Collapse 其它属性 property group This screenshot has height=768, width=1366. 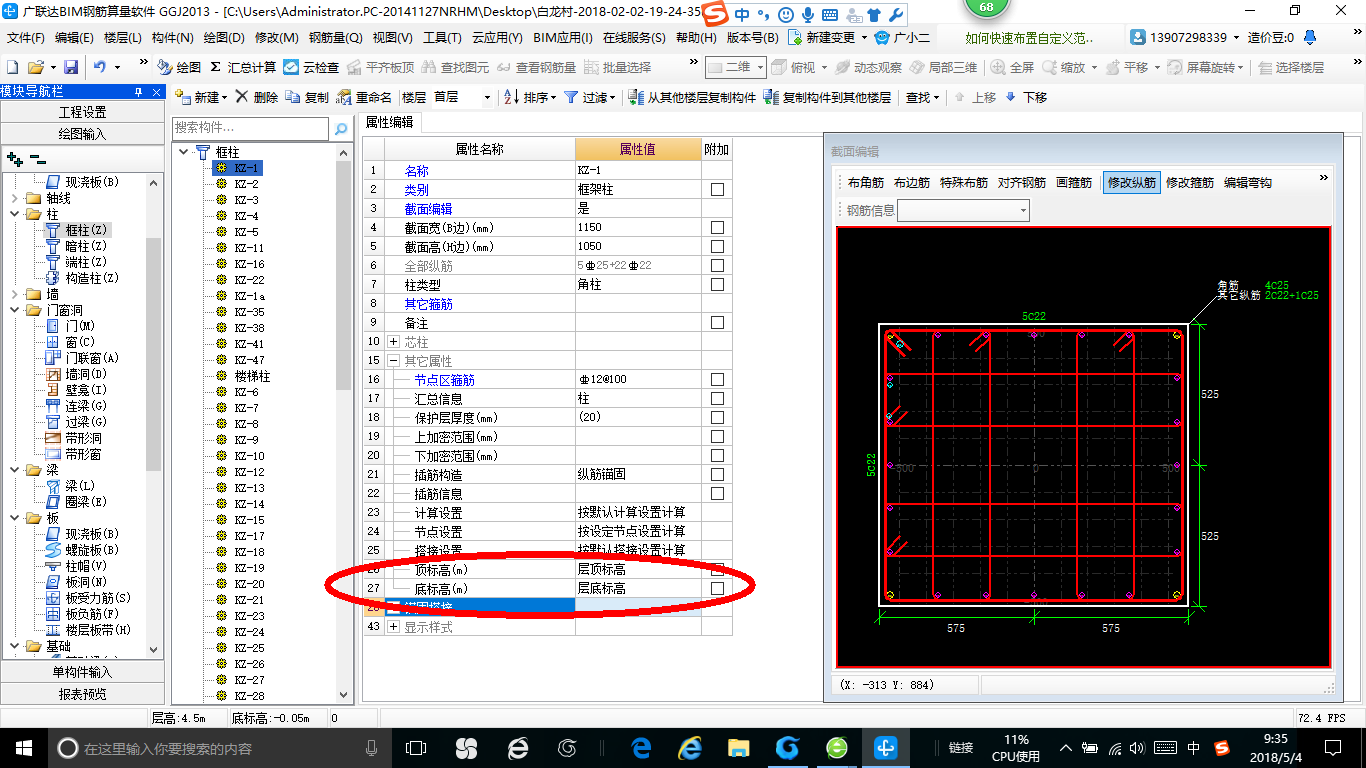point(394,361)
